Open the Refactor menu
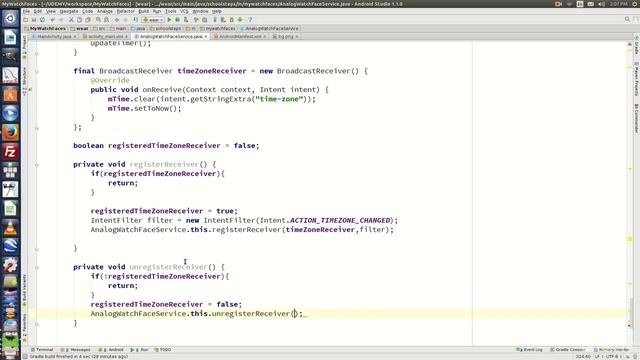The image size is (640, 360). [x=125, y=11]
